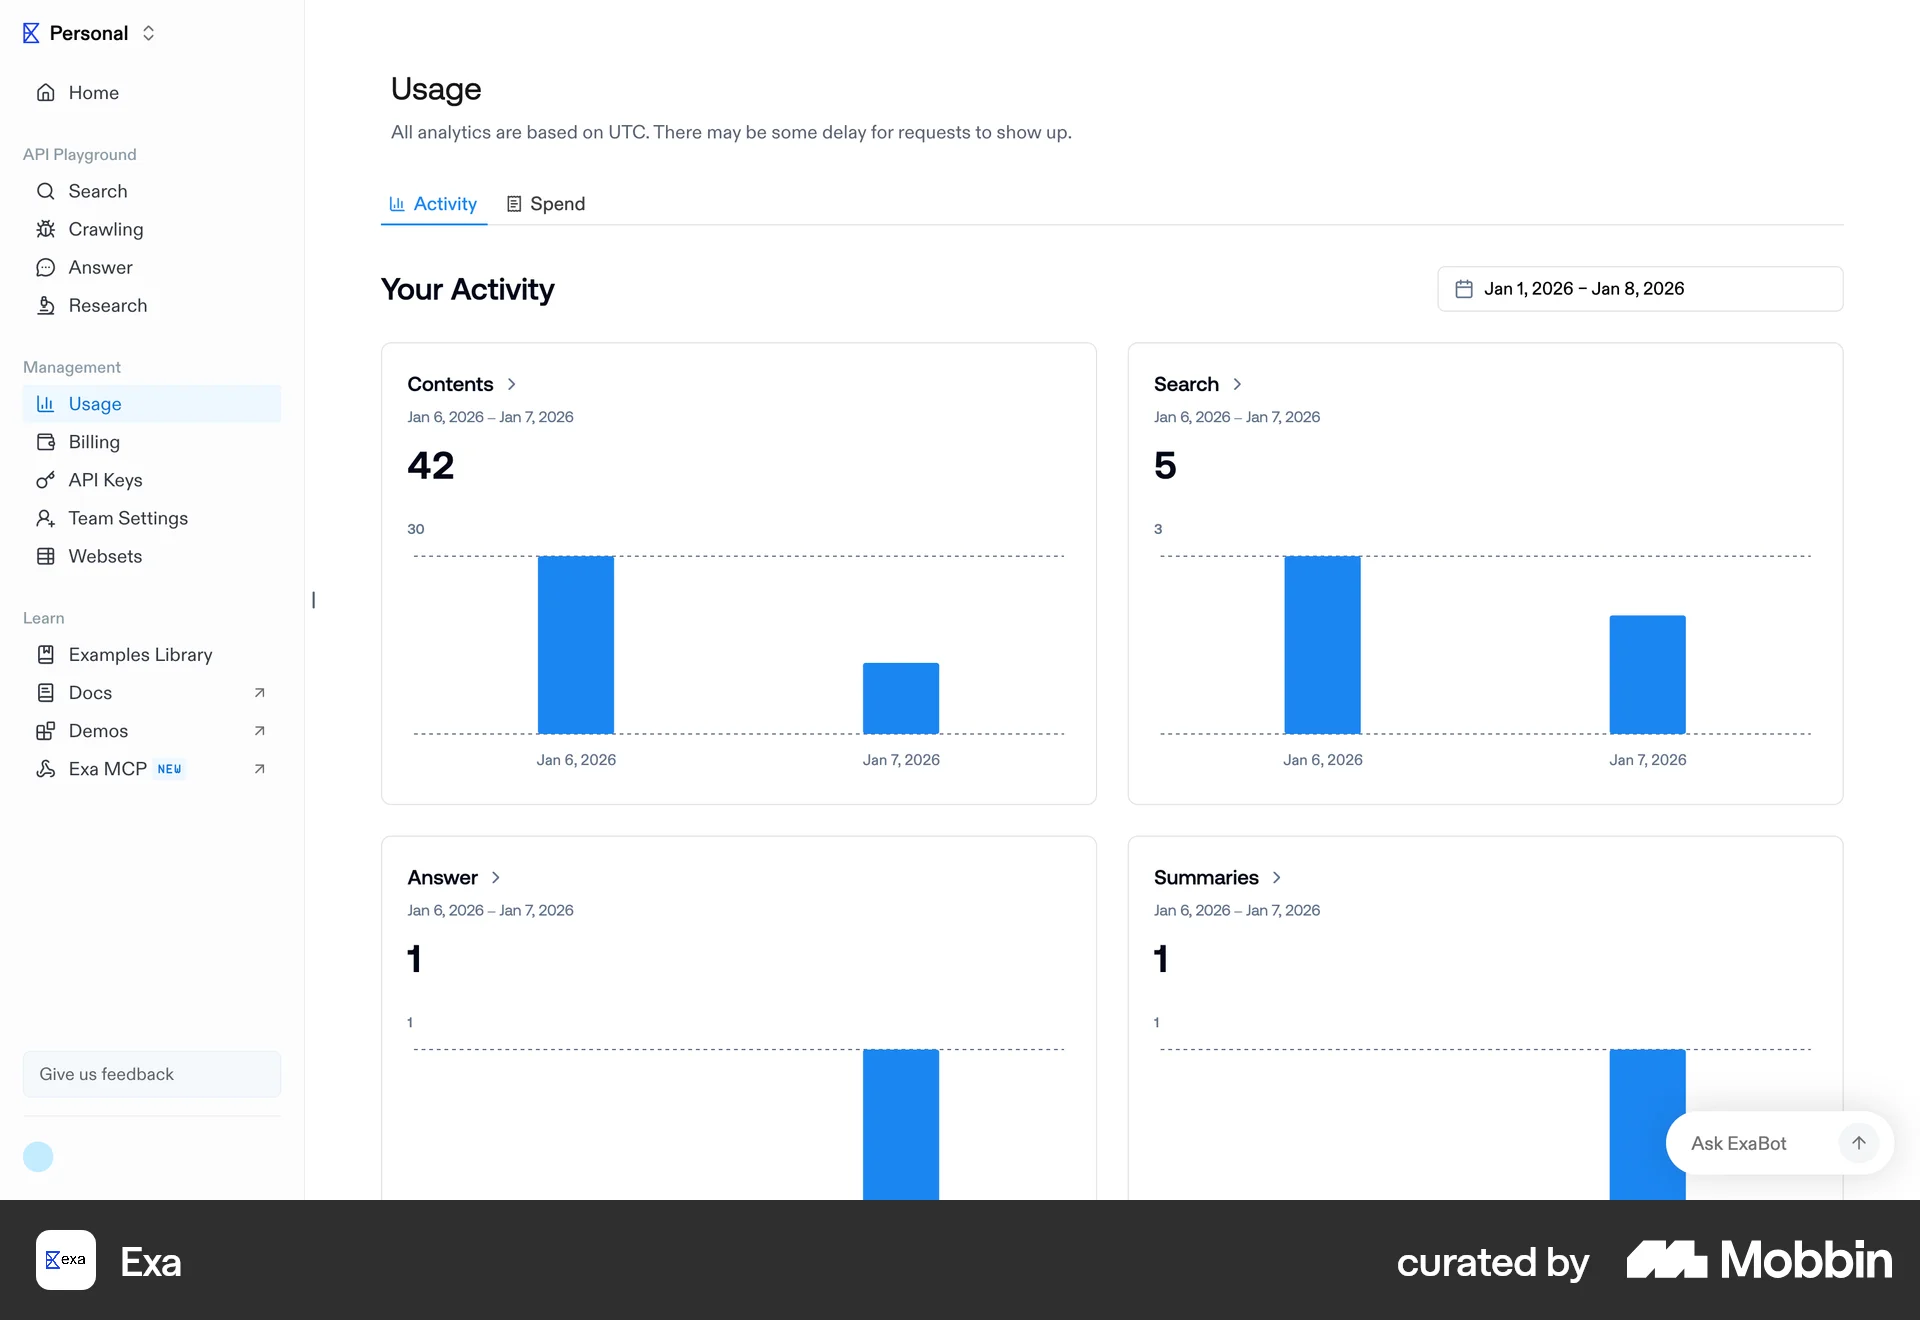Open the API Keys key icon
This screenshot has height=1320, width=1920.
click(x=45, y=480)
